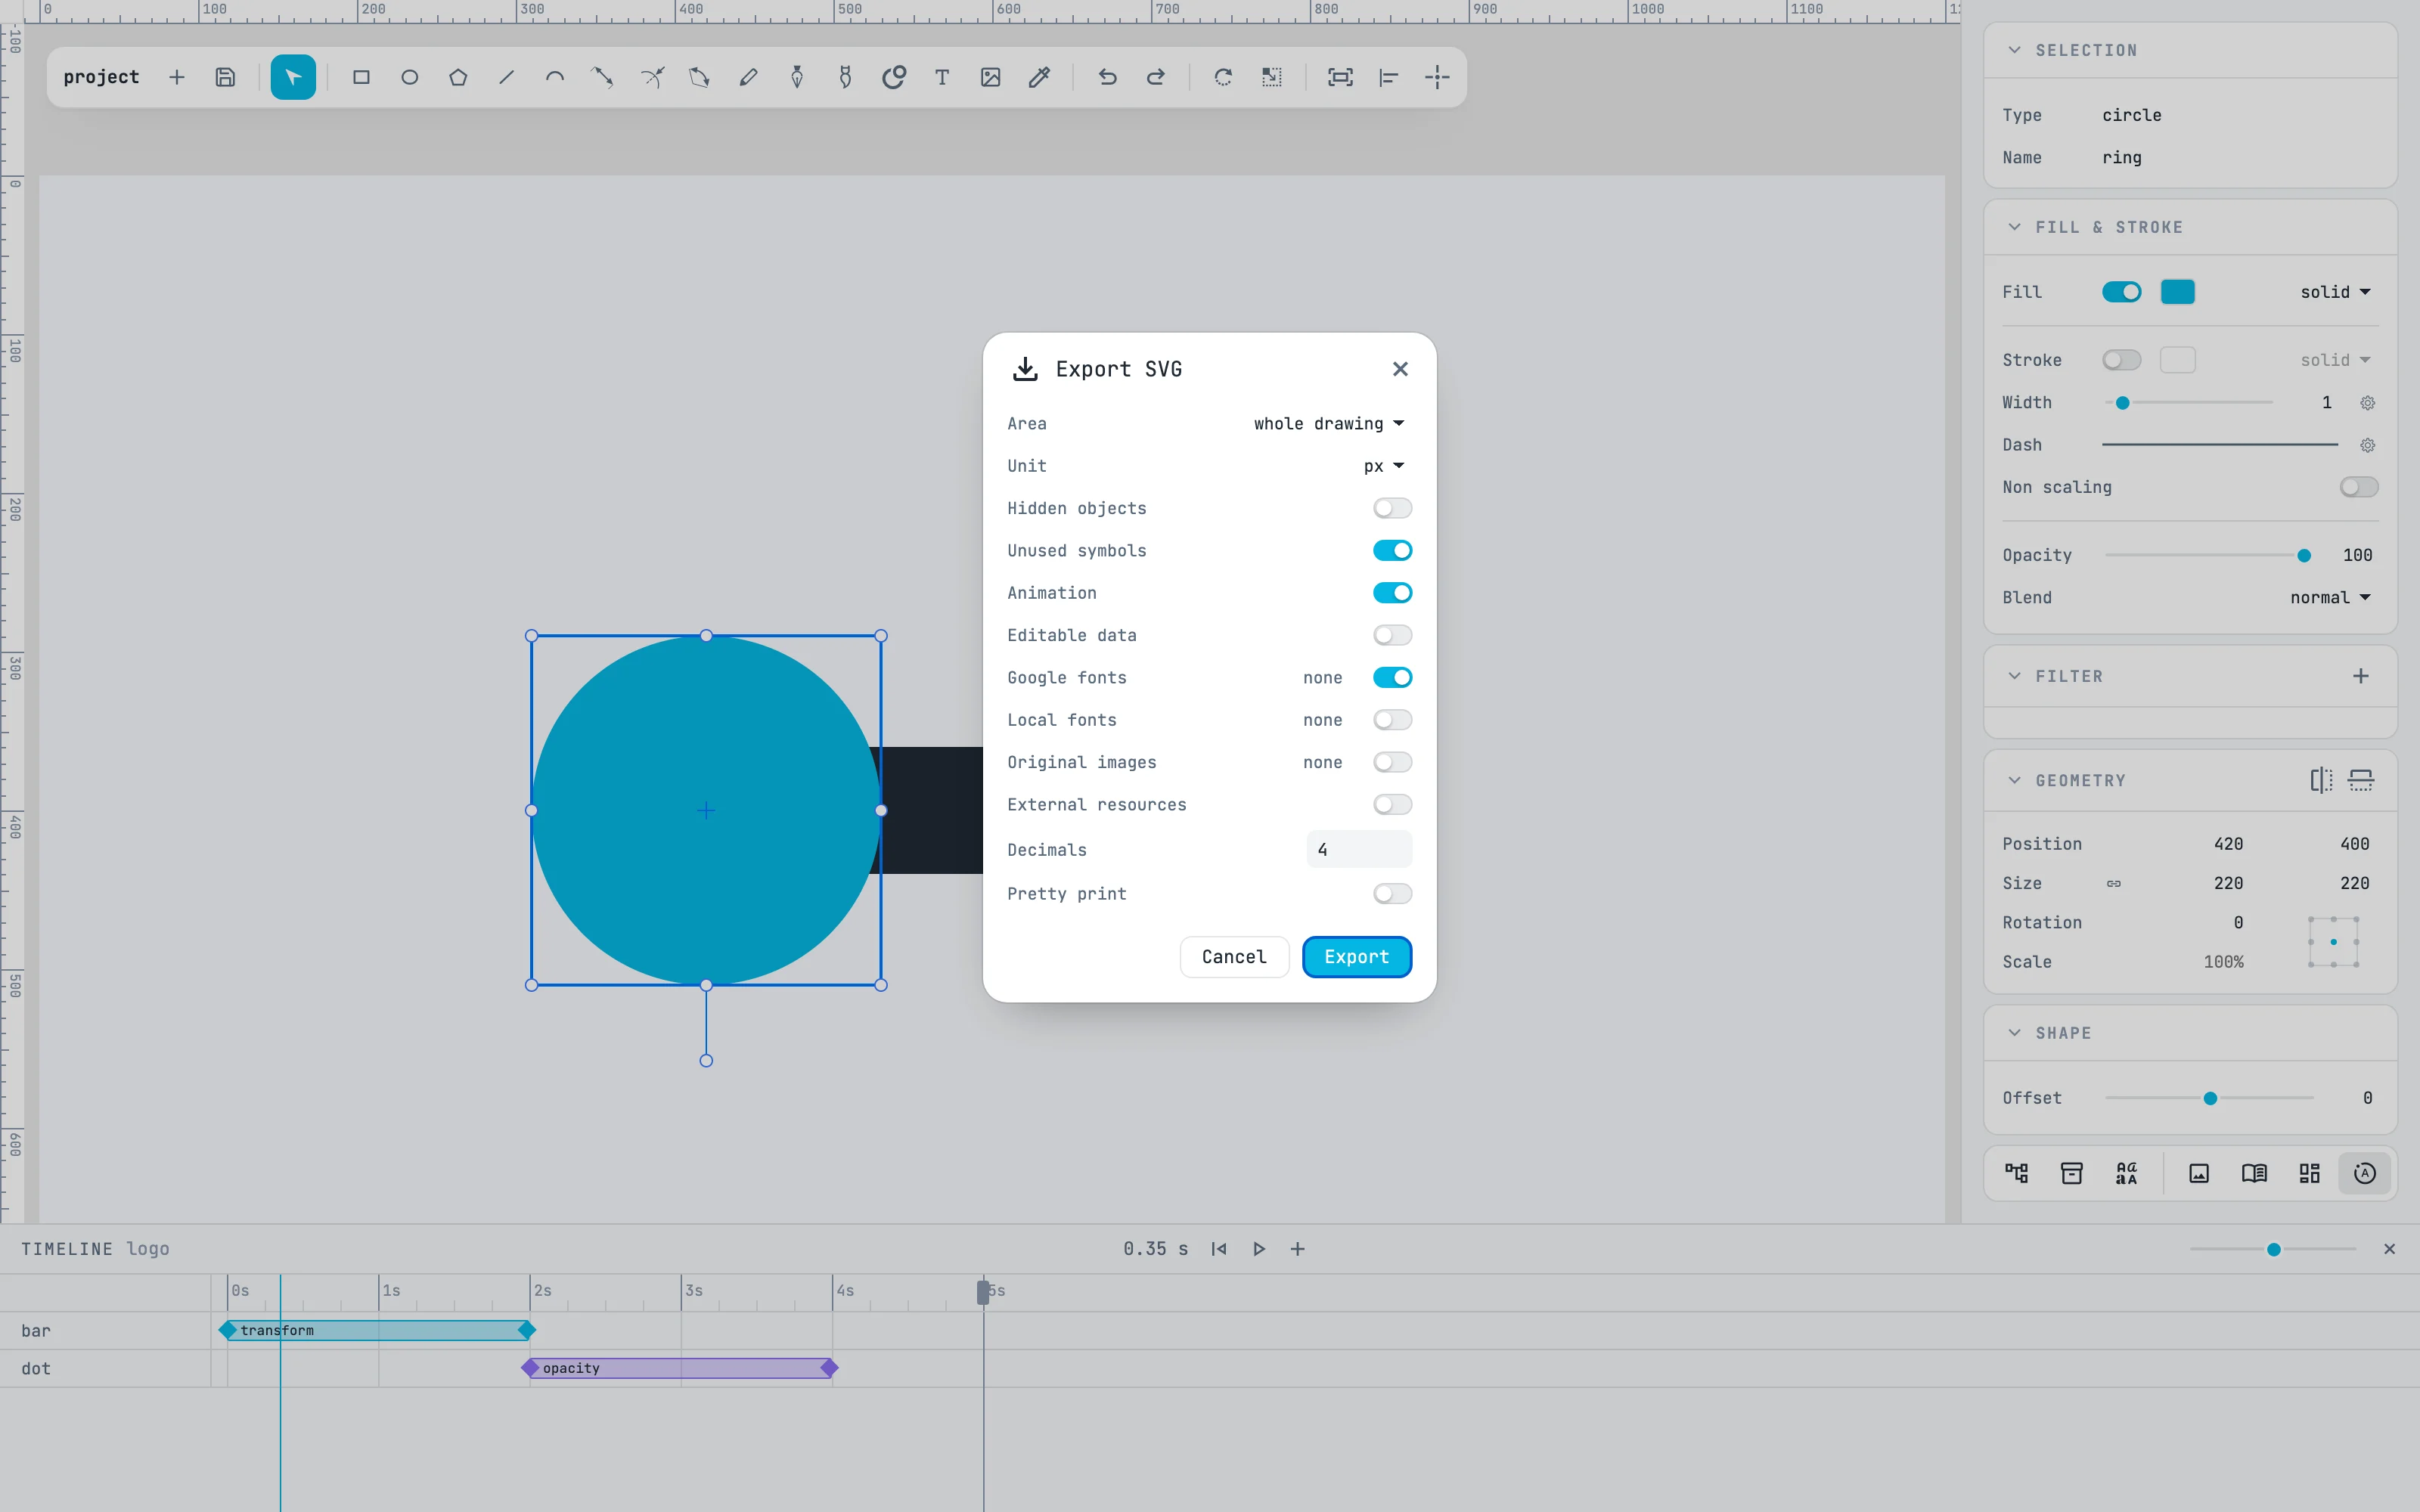This screenshot has width=2420, height=1512.
Task: Open the Fill type solid dropdown
Action: pyautogui.click(x=2335, y=292)
